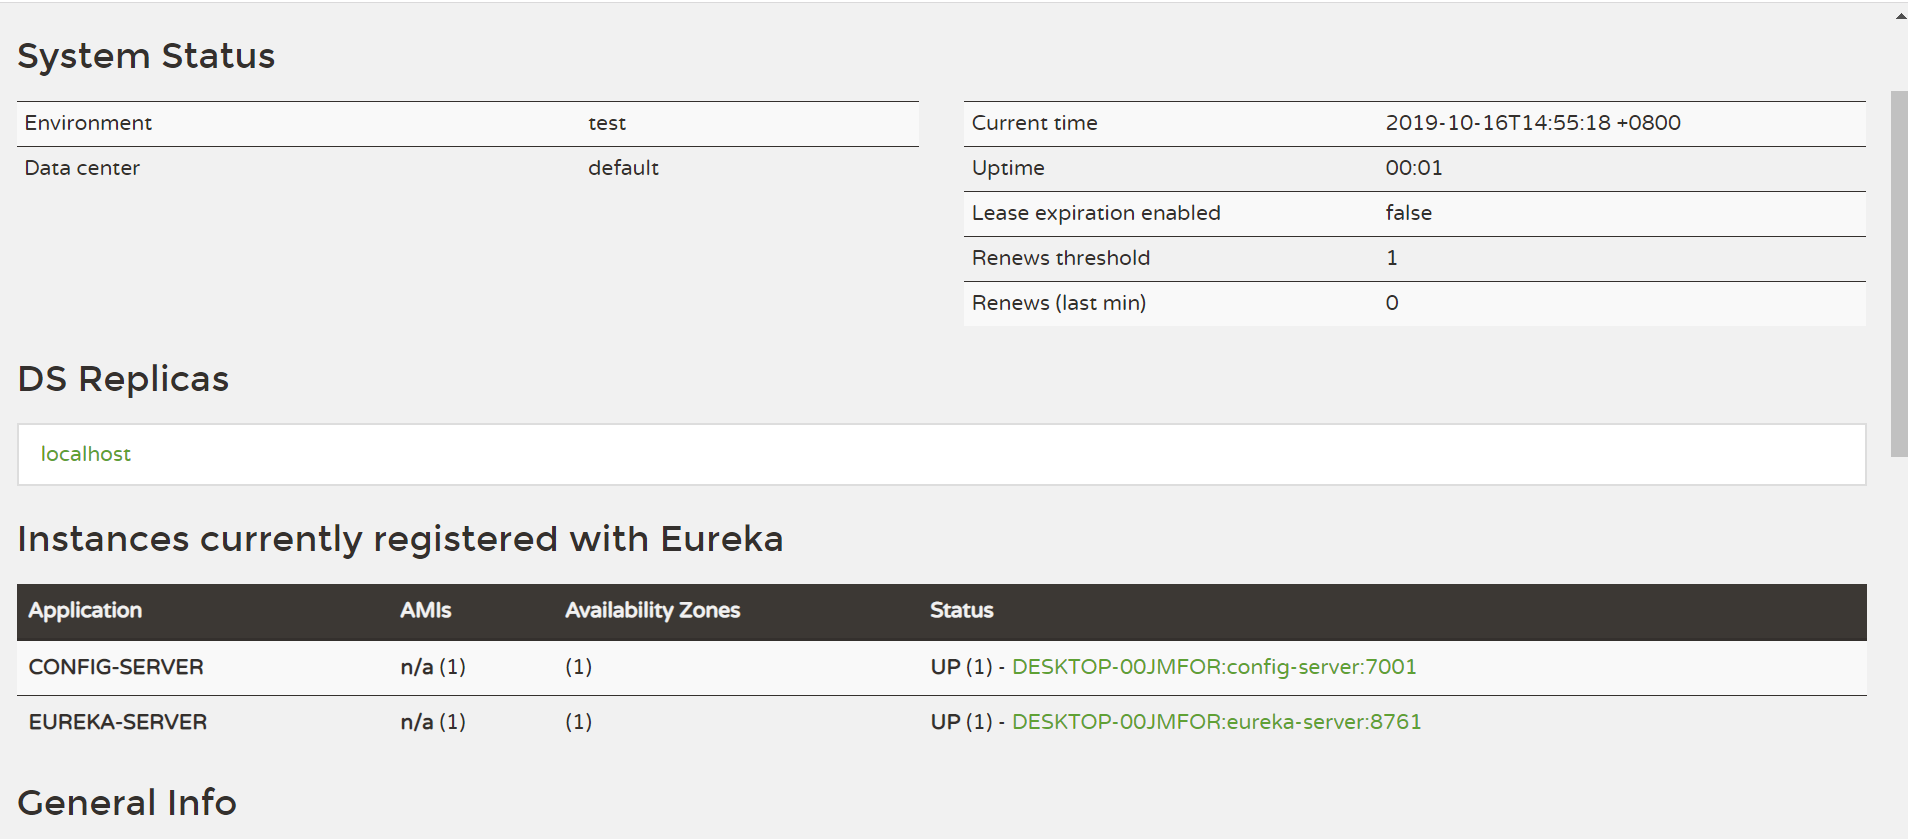1908x839 pixels.
Task: Select availability zones (1) in CONFIG-SERVER row
Action: click(579, 667)
